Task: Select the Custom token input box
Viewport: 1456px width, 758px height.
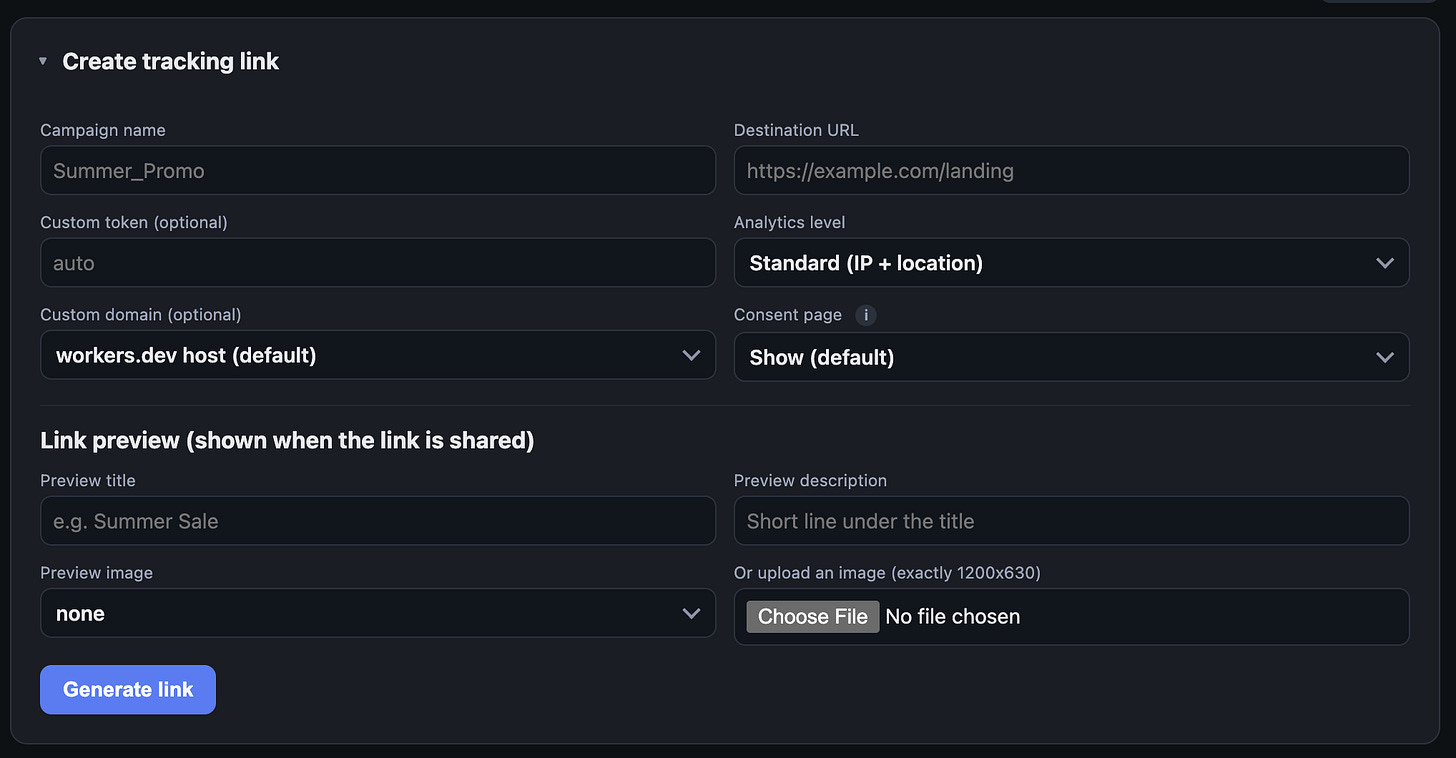Action: click(378, 263)
